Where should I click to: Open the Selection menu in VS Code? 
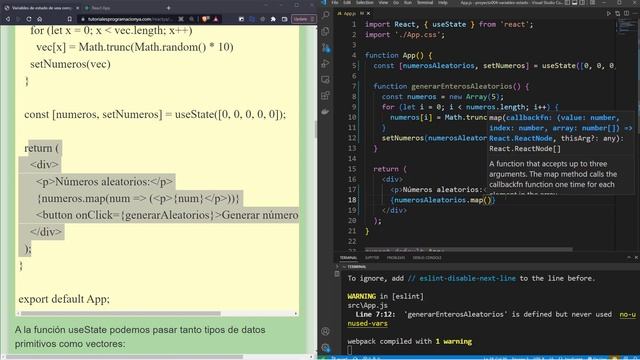point(364,2)
